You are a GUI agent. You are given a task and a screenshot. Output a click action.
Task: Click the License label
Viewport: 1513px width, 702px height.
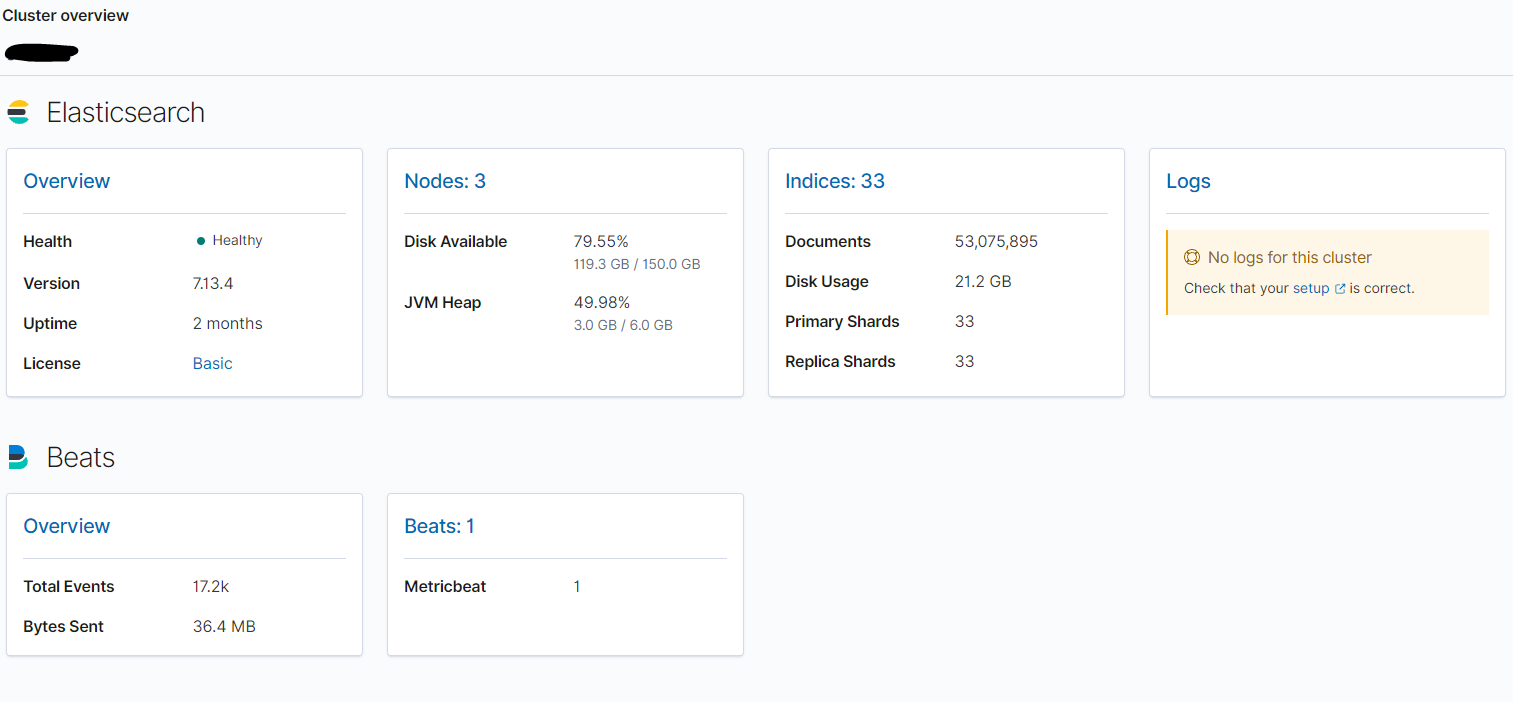pos(52,363)
